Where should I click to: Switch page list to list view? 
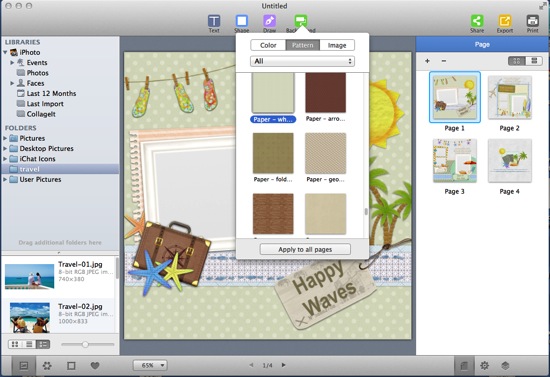click(x=534, y=61)
